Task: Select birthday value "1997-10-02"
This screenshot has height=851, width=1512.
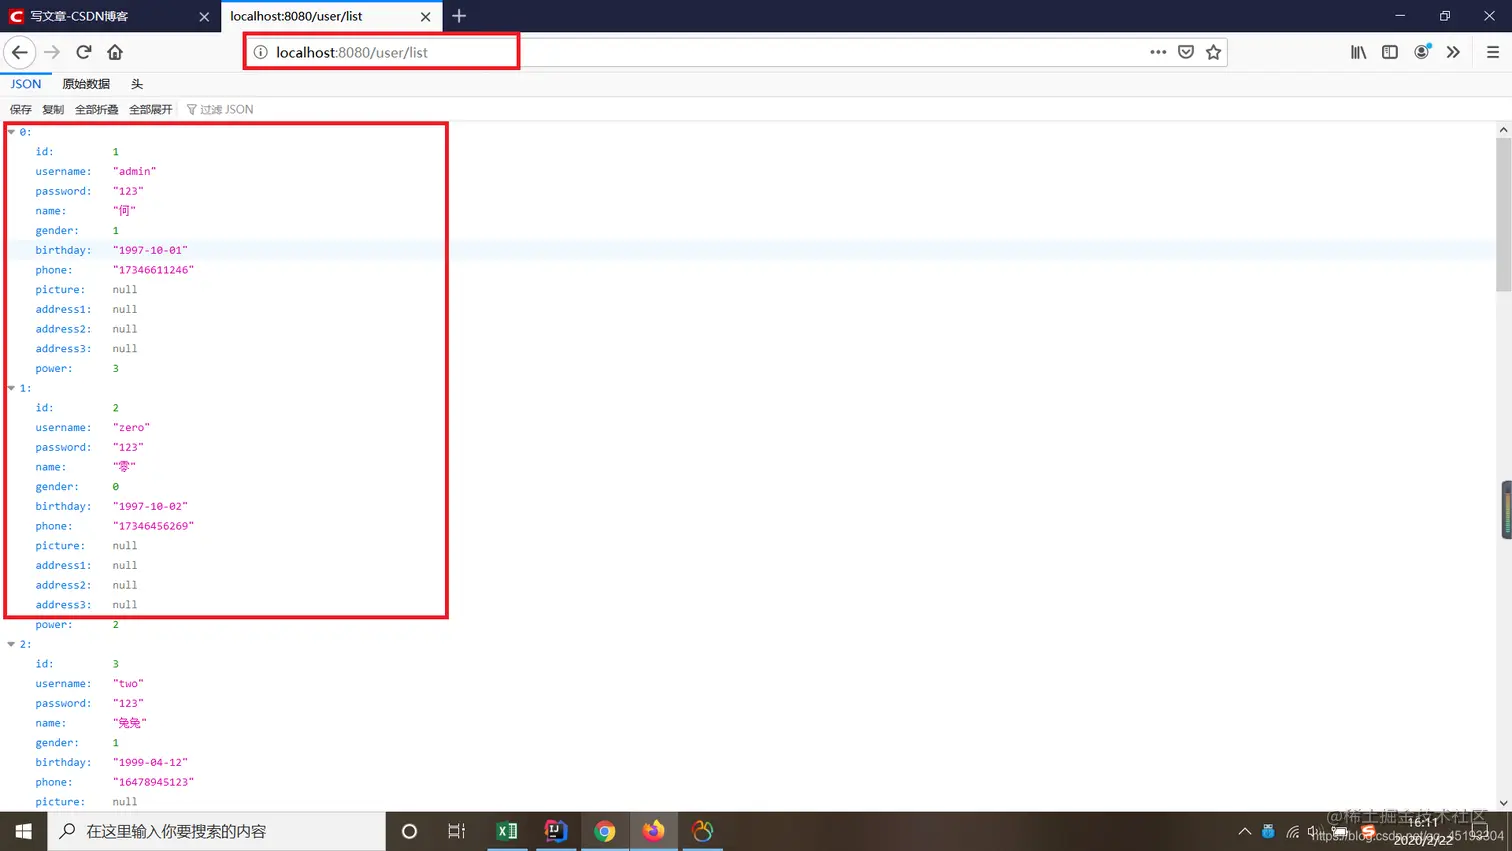Action: [150, 506]
